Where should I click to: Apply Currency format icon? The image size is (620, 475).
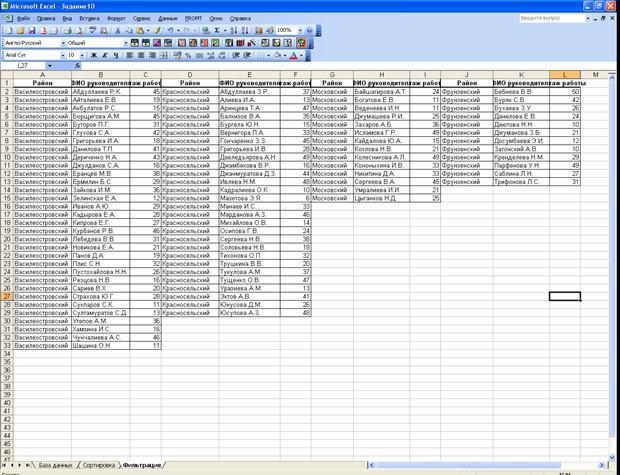click(x=177, y=55)
